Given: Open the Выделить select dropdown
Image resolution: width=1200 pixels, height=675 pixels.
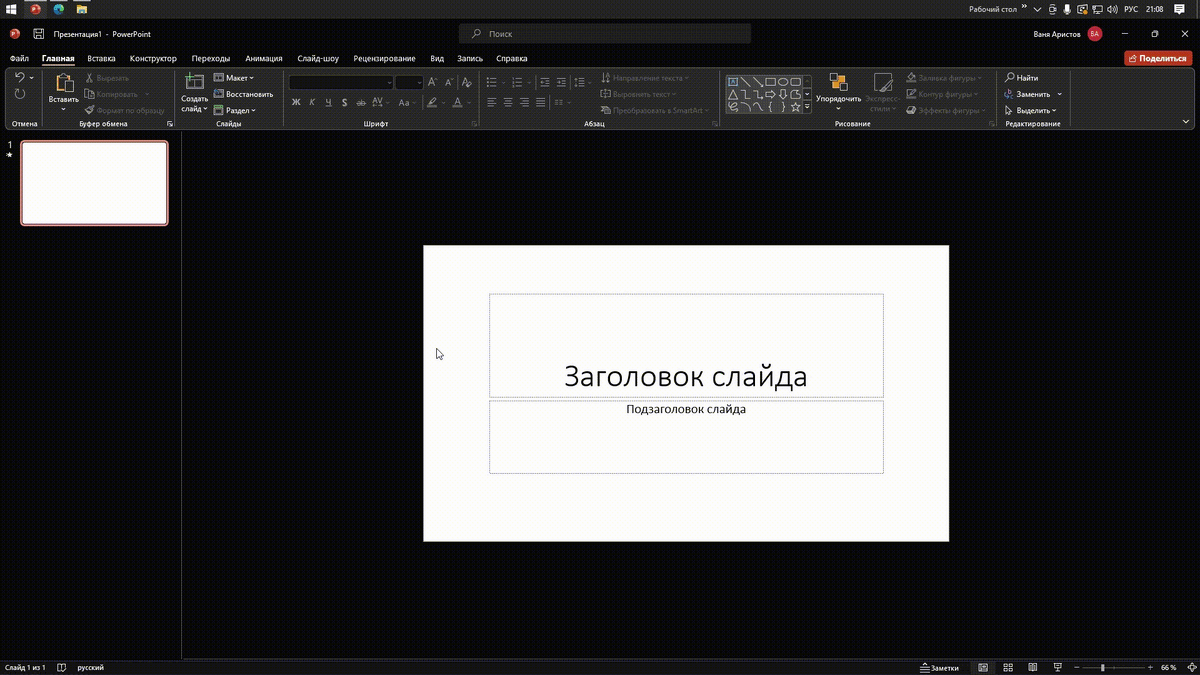Looking at the screenshot, I should (1031, 110).
